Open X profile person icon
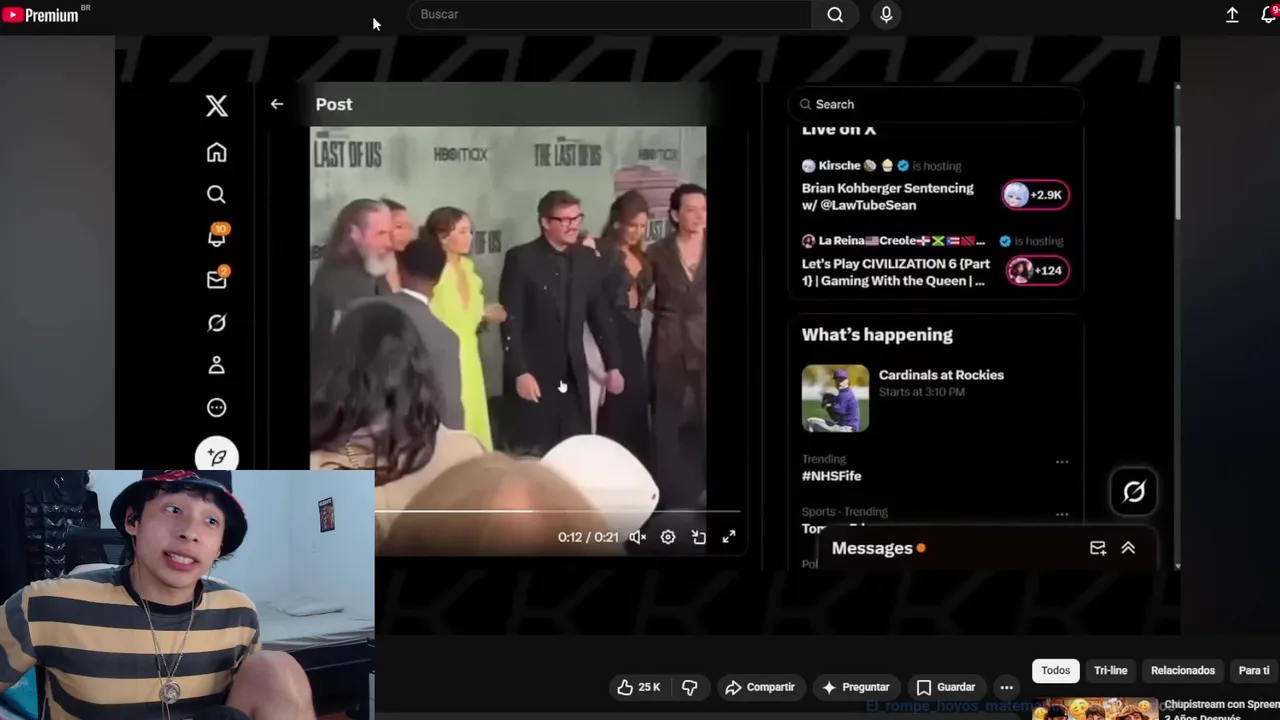The image size is (1280, 720). (216, 365)
